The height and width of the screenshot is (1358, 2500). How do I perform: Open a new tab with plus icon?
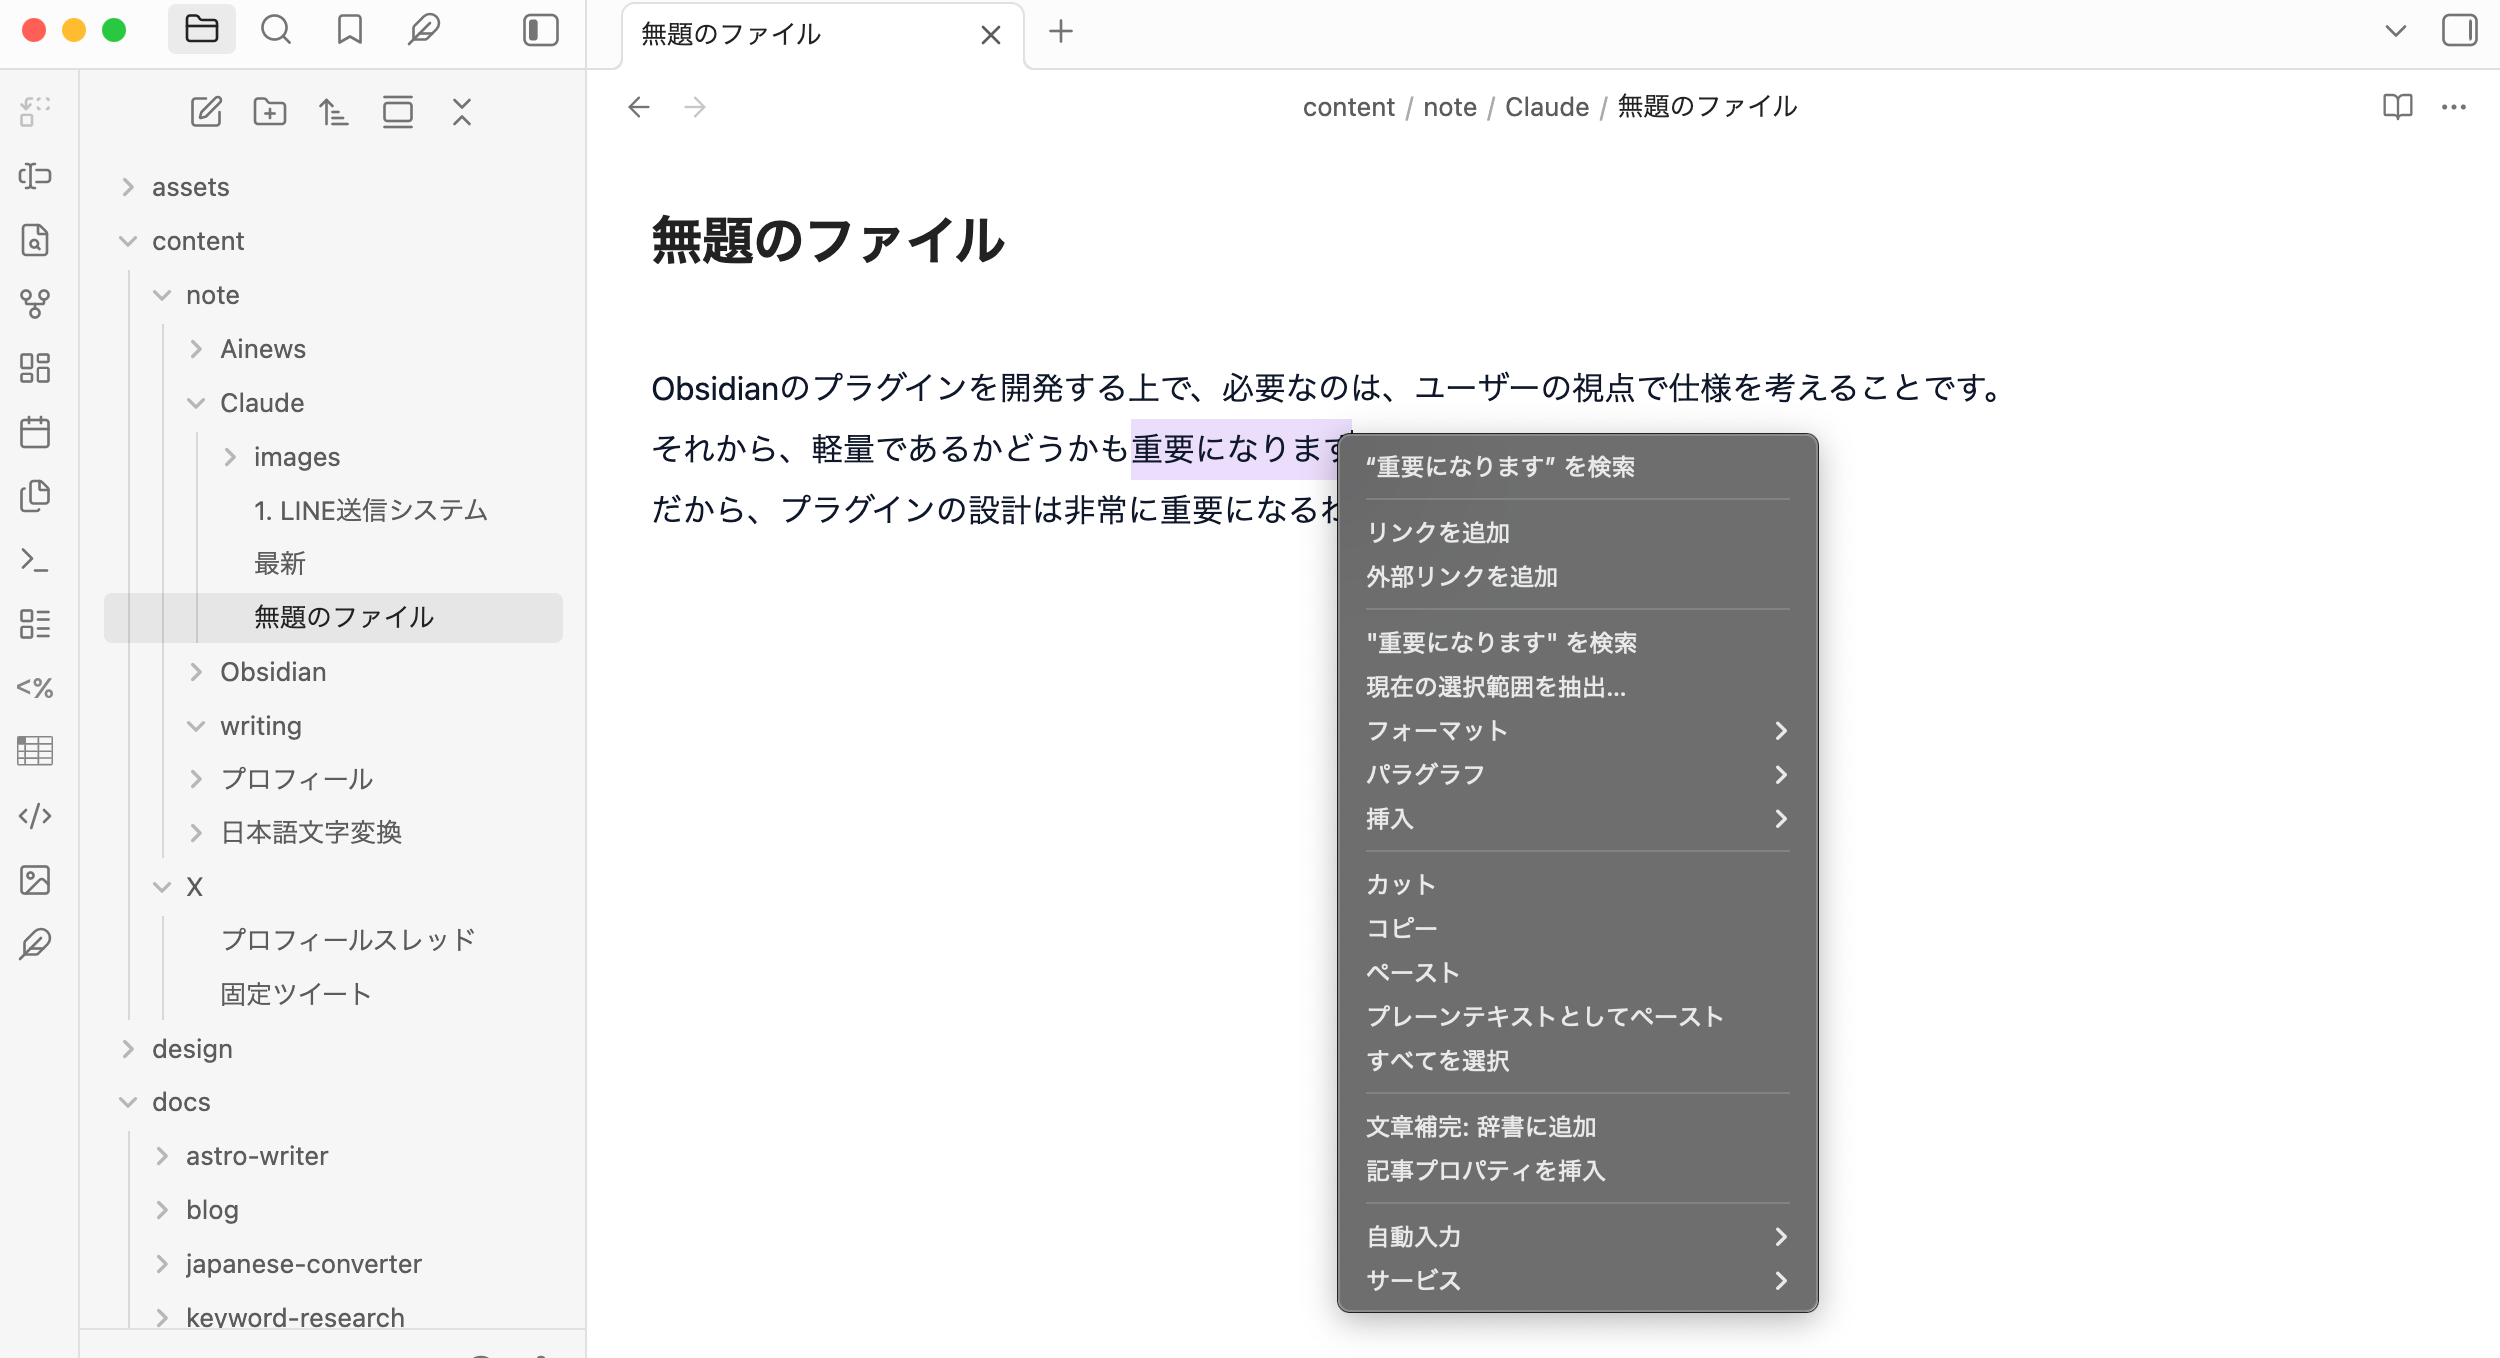pyautogui.click(x=1061, y=32)
